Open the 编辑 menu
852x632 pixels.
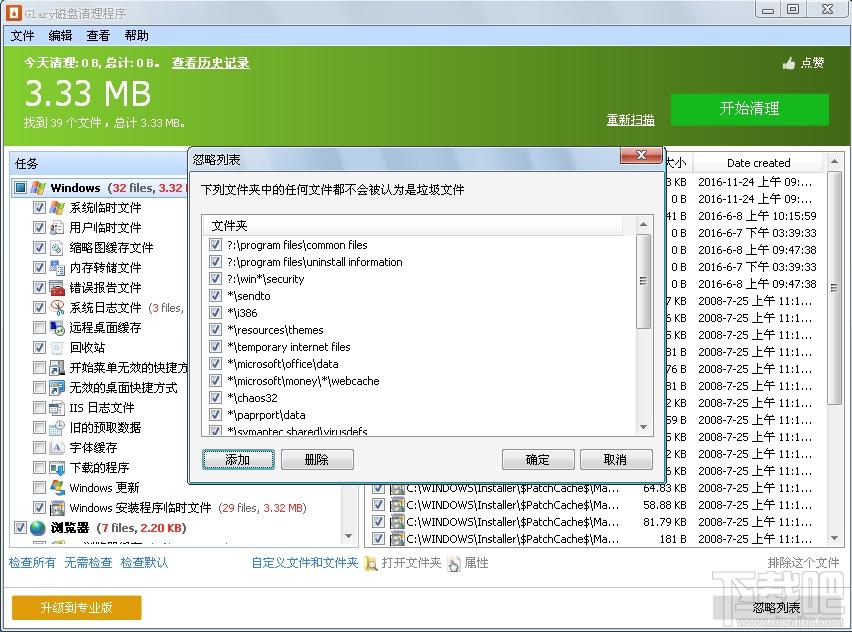[60, 35]
